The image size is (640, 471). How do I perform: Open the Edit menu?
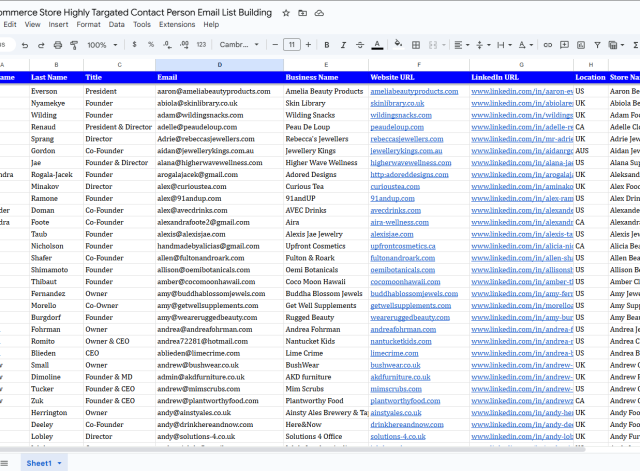coord(10,24)
